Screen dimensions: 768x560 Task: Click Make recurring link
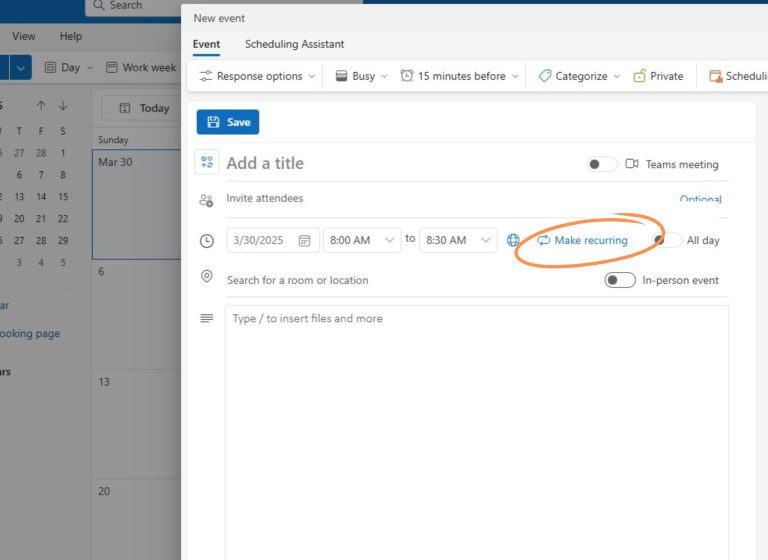[x=582, y=241]
